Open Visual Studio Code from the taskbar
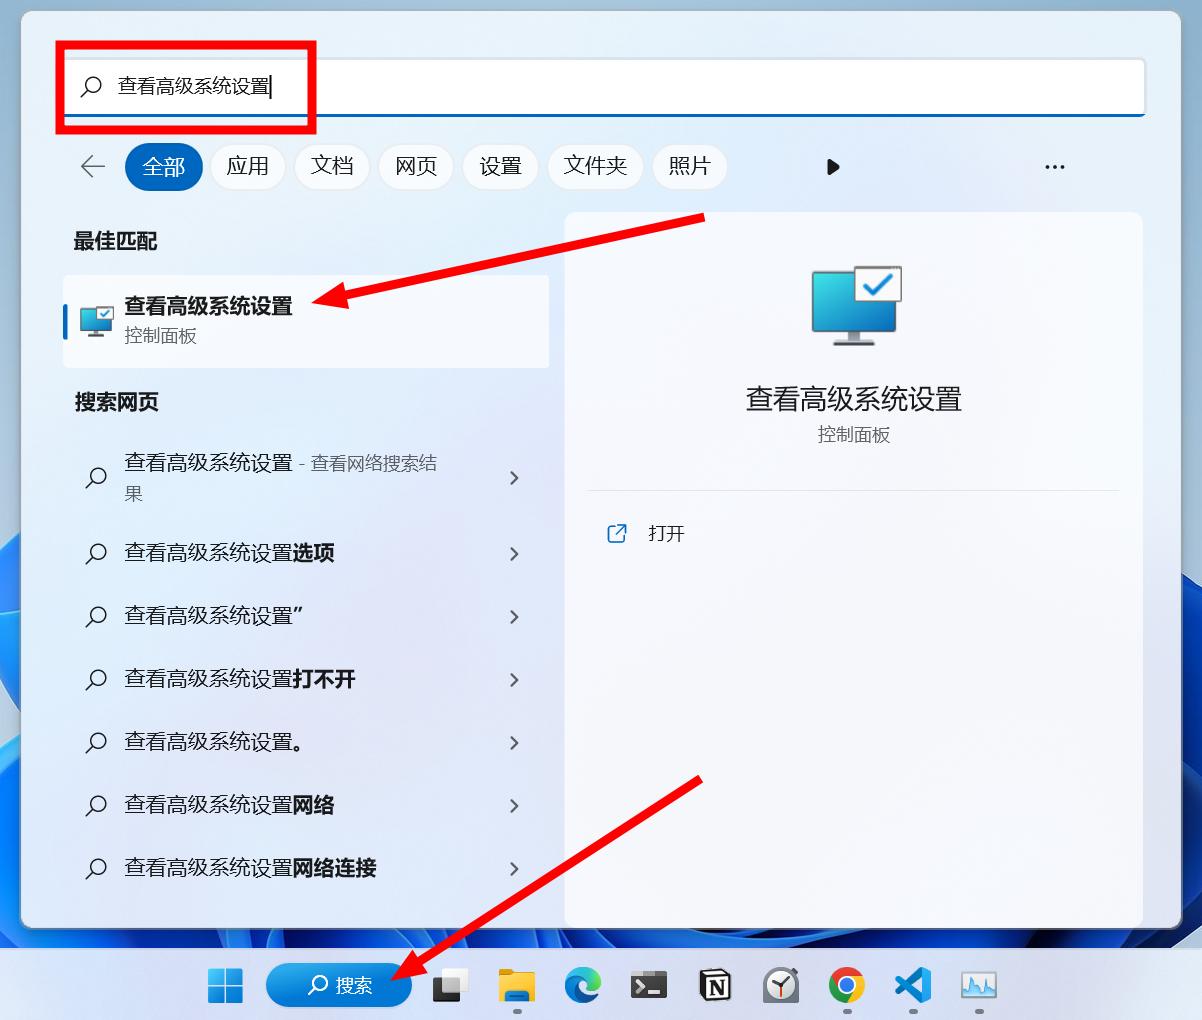 click(x=913, y=986)
